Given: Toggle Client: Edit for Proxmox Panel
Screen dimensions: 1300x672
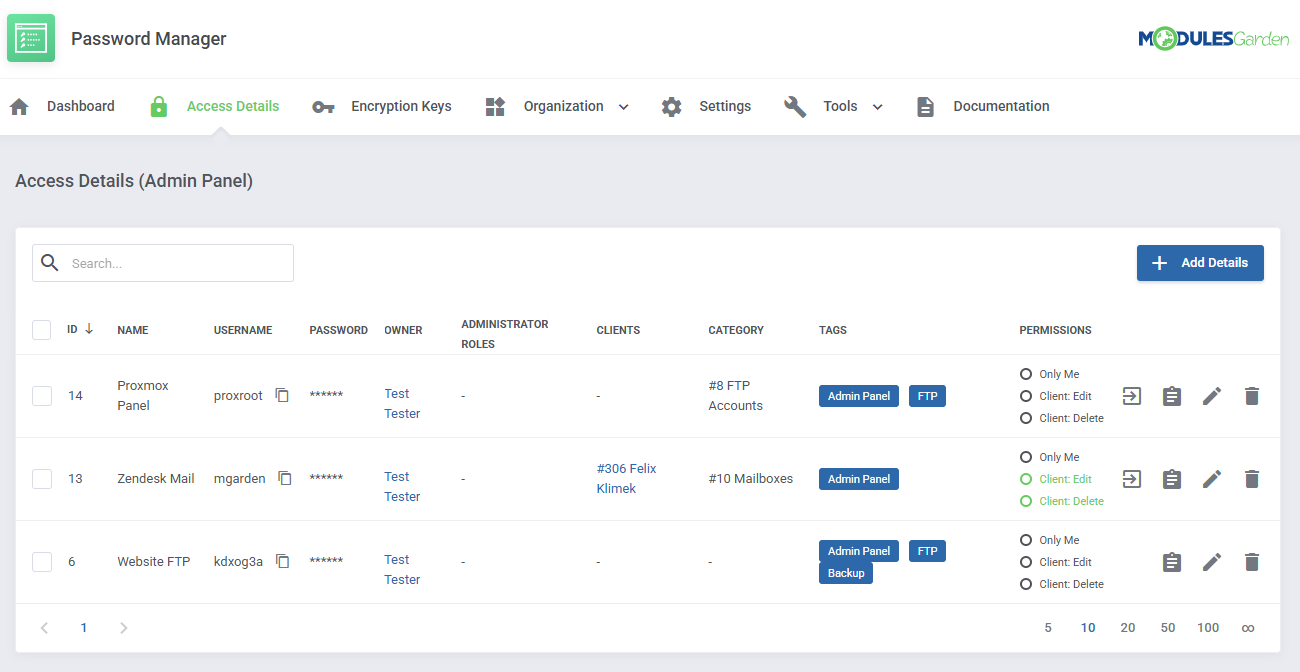Looking at the screenshot, I should click(1026, 396).
